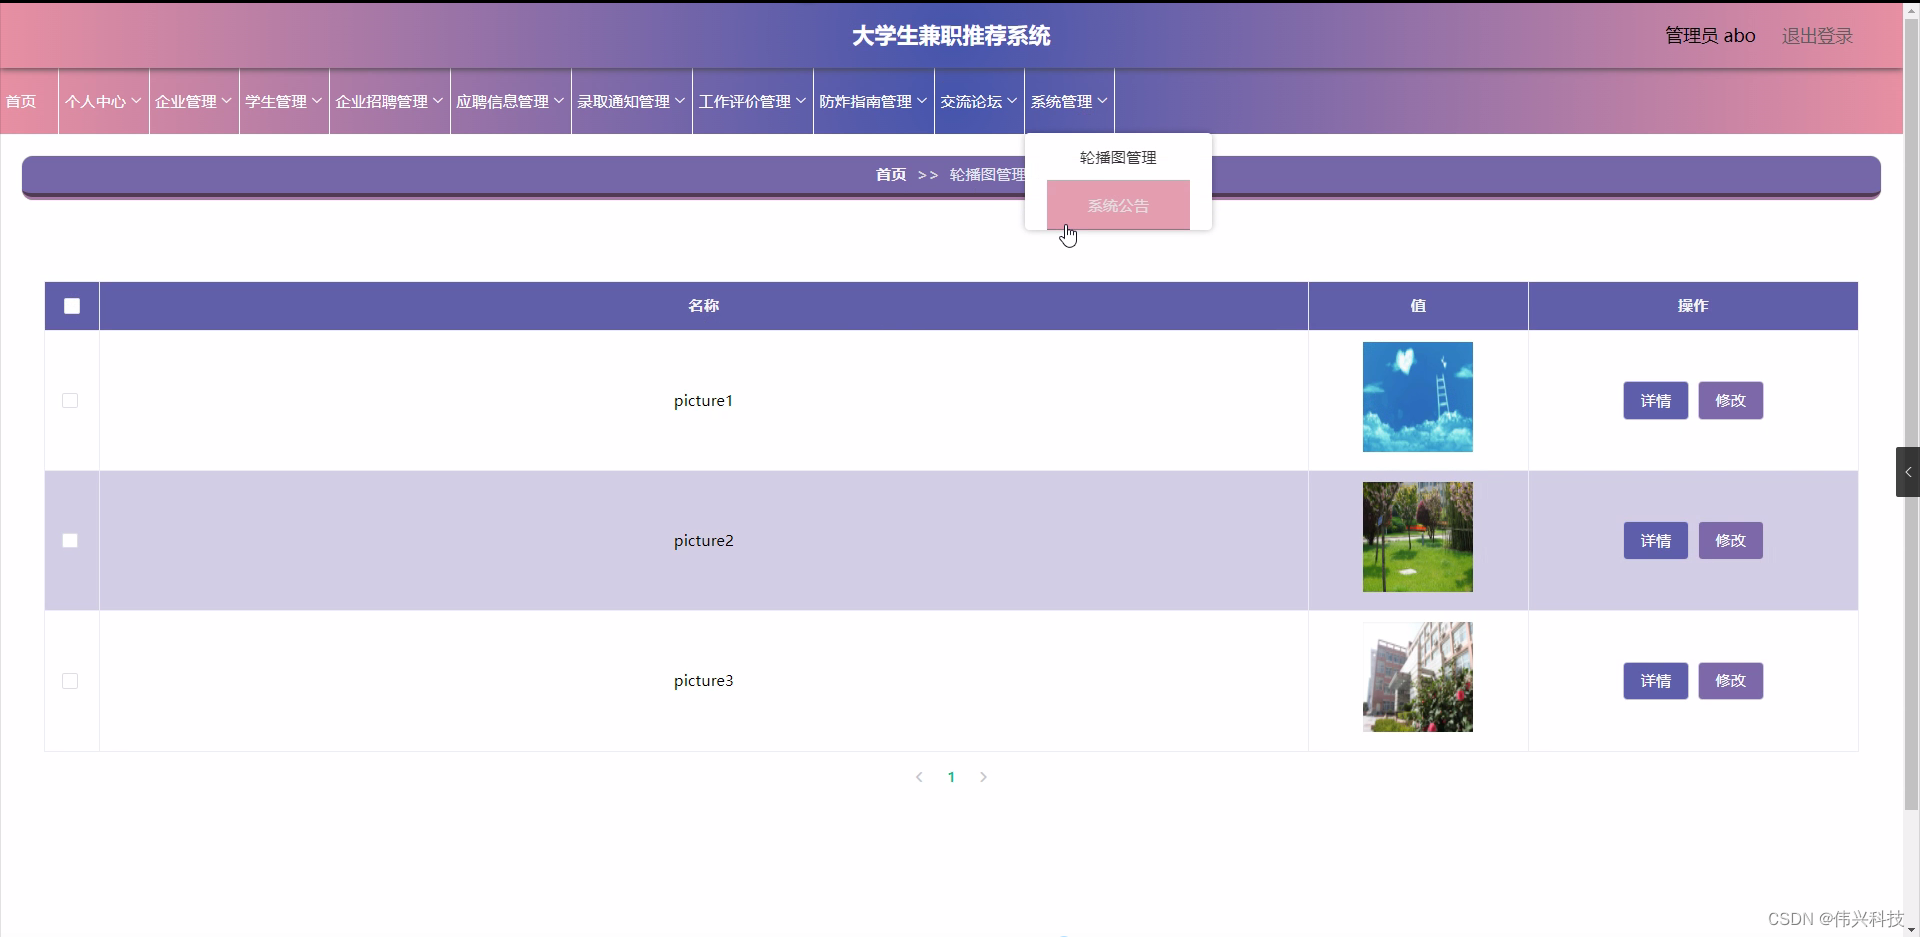Screen dimensions: 1920x937
Task: Click the collapse handle on the right edge
Action: click(1908, 471)
